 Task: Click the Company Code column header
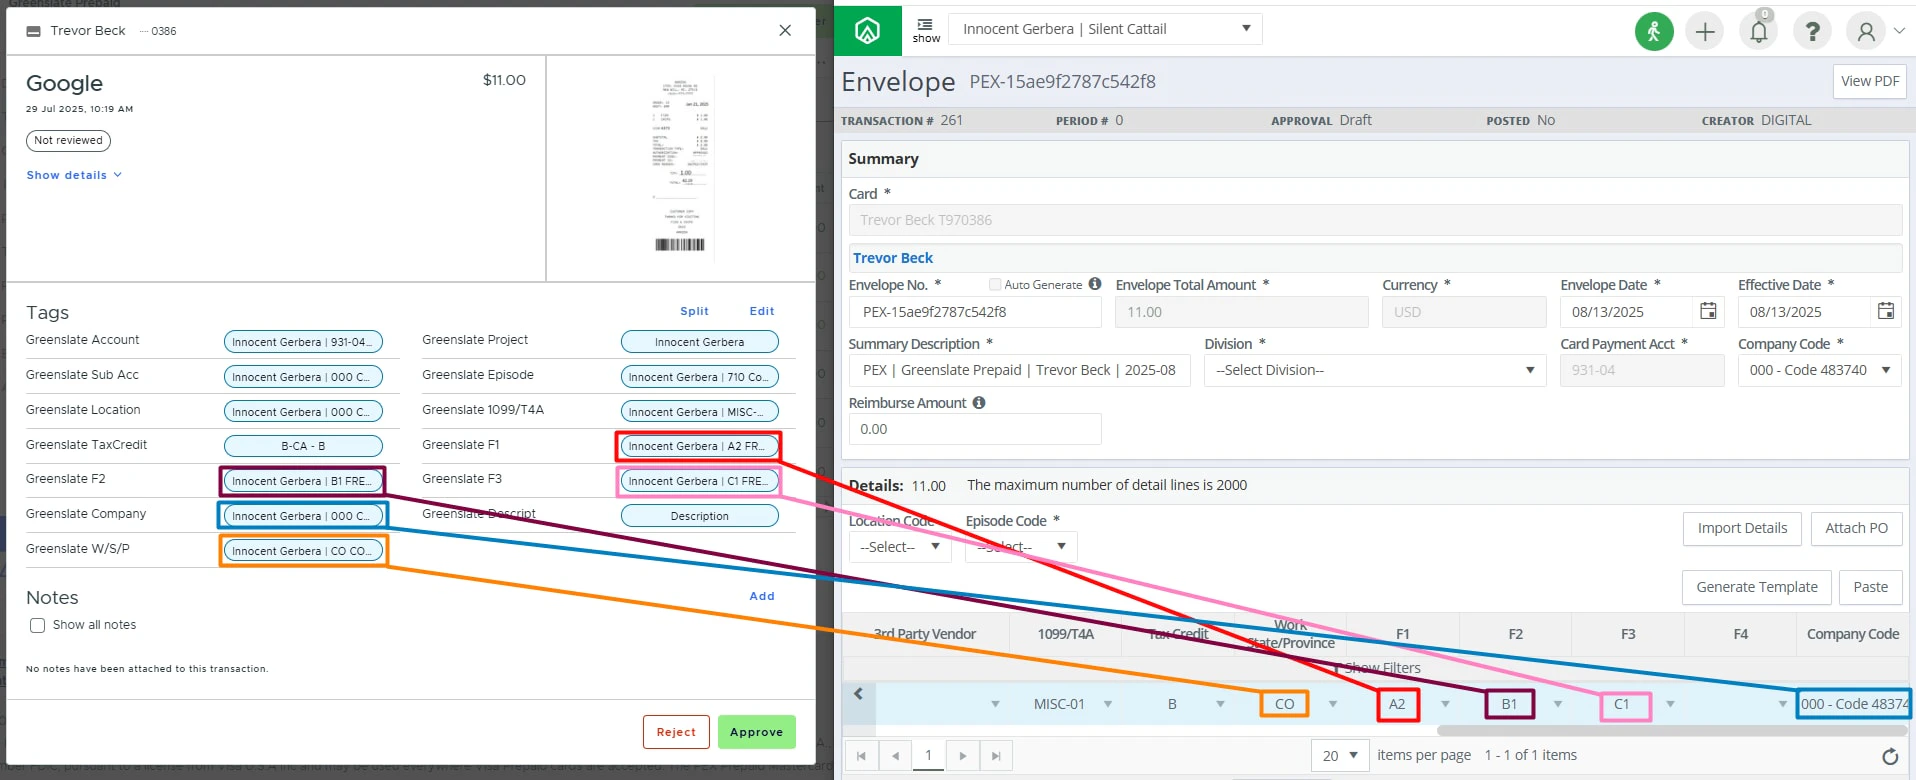1852,634
